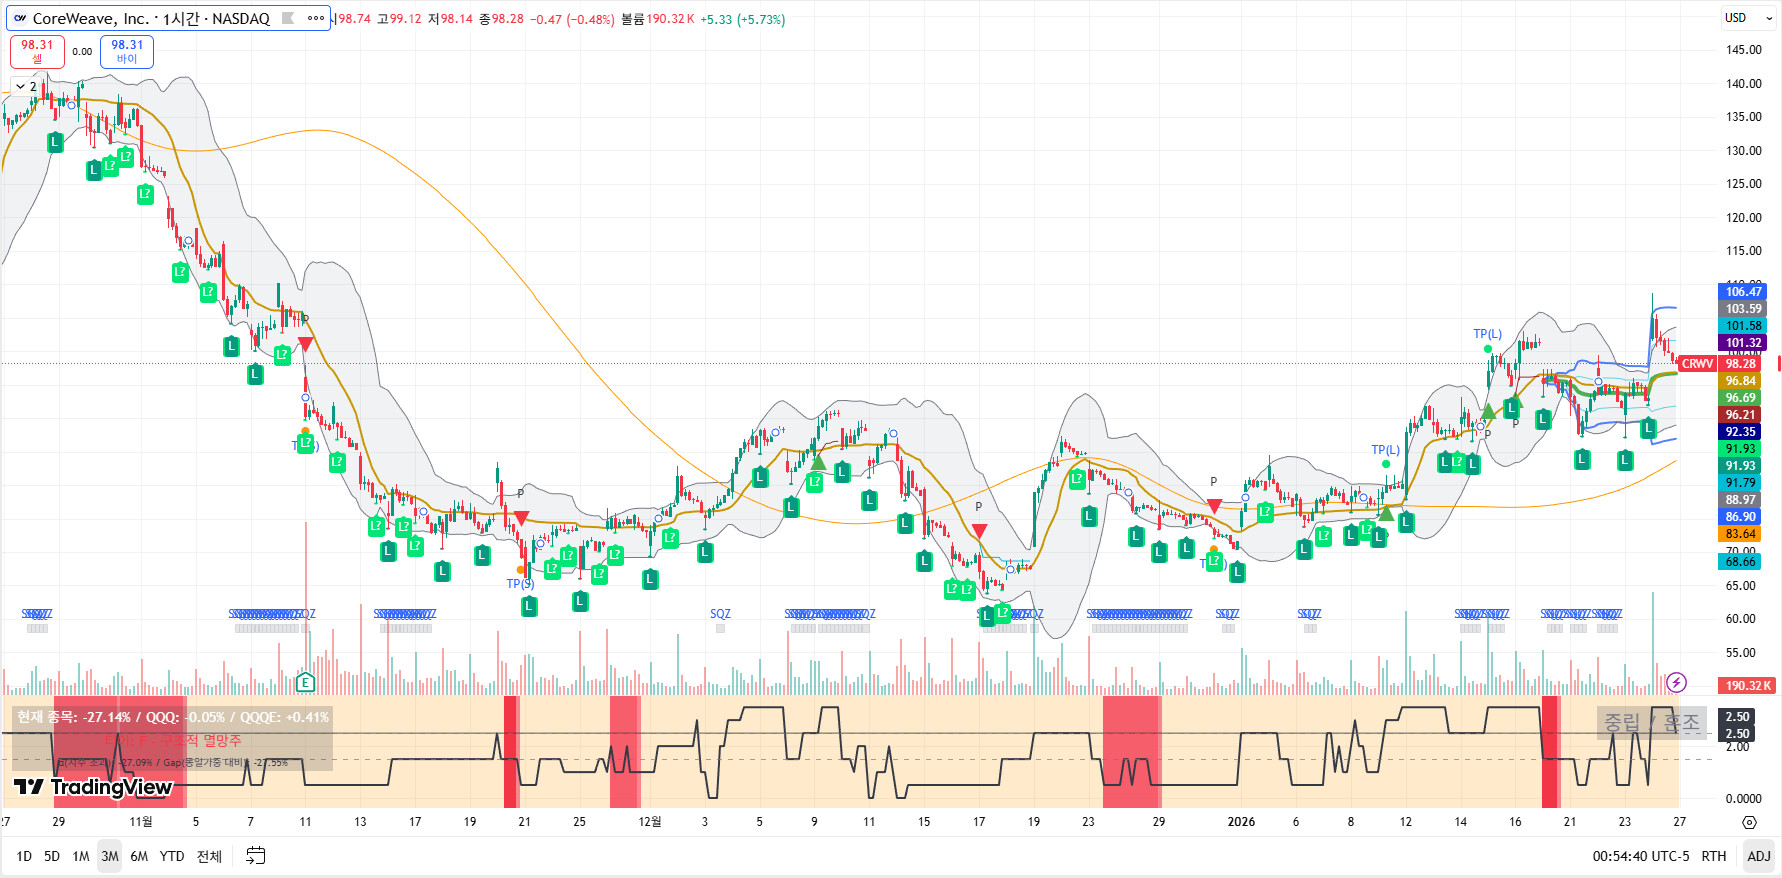This screenshot has height=878, width=1782.
Task: Select the 5D time range
Action: (x=52, y=856)
